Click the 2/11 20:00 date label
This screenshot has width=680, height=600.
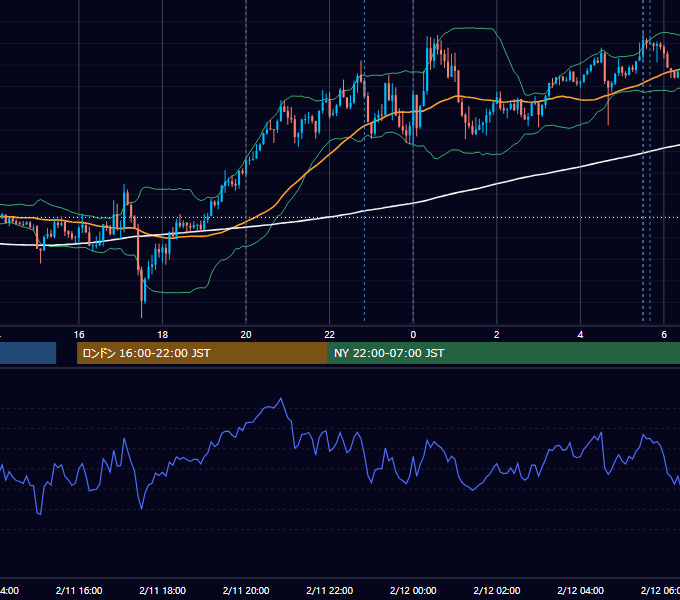[246, 590]
